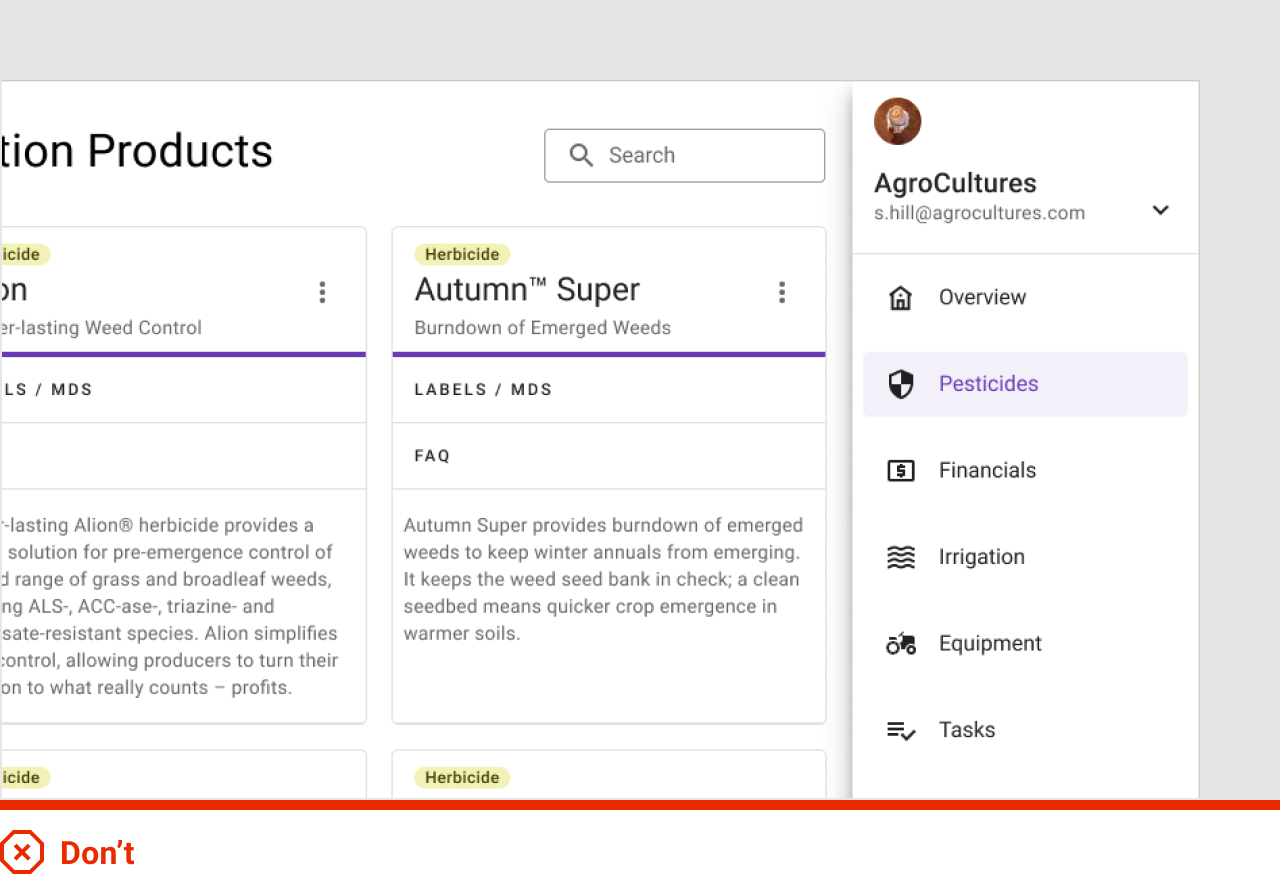Open the left card's three-dot menu
Image resolution: width=1280 pixels, height=890 pixels.
point(322,292)
